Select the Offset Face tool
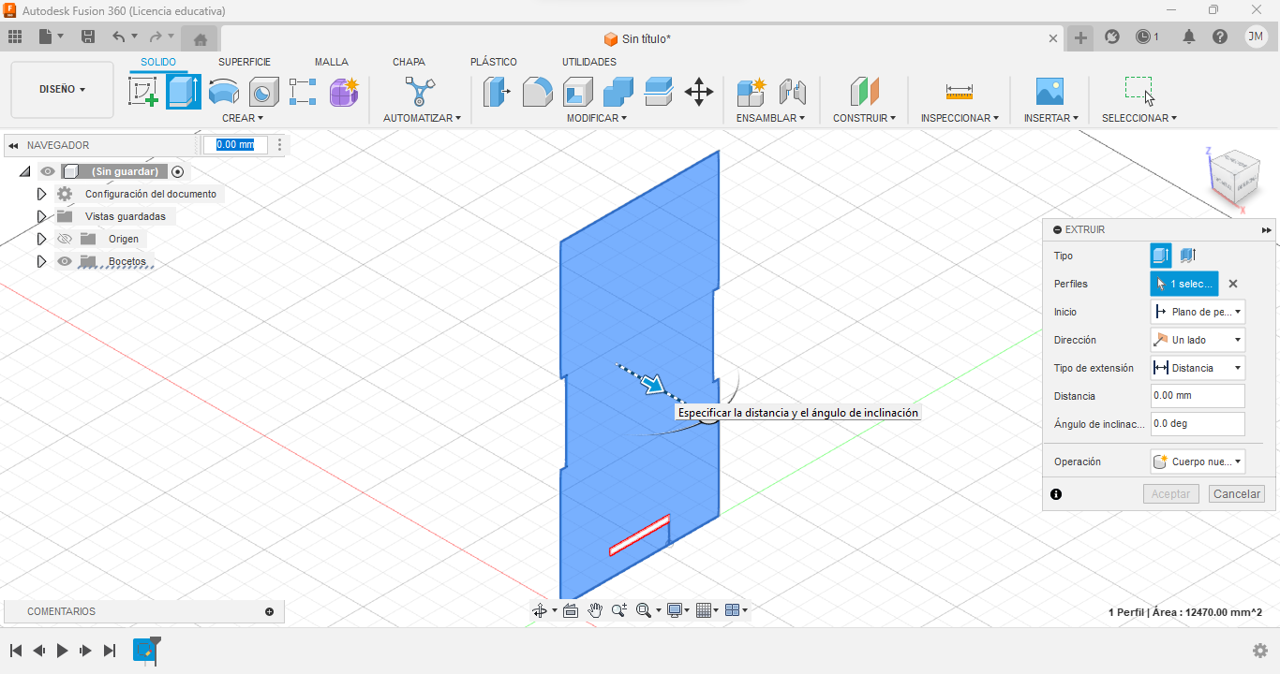Viewport: 1280px width, 674px height. tap(658, 92)
